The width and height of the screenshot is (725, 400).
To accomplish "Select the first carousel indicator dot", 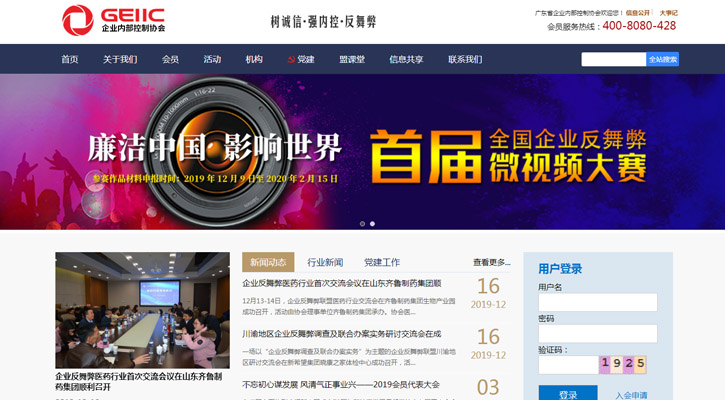I will click(x=363, y=224).
